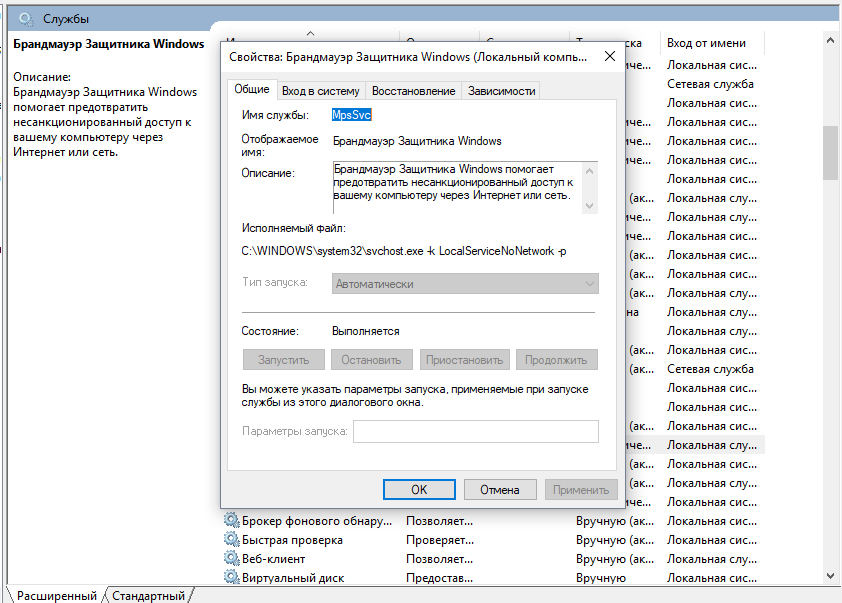This screenshot has height=603, width=842.
Task: Click the gear icon beside Виртуальный диск service
Action: 231,577
